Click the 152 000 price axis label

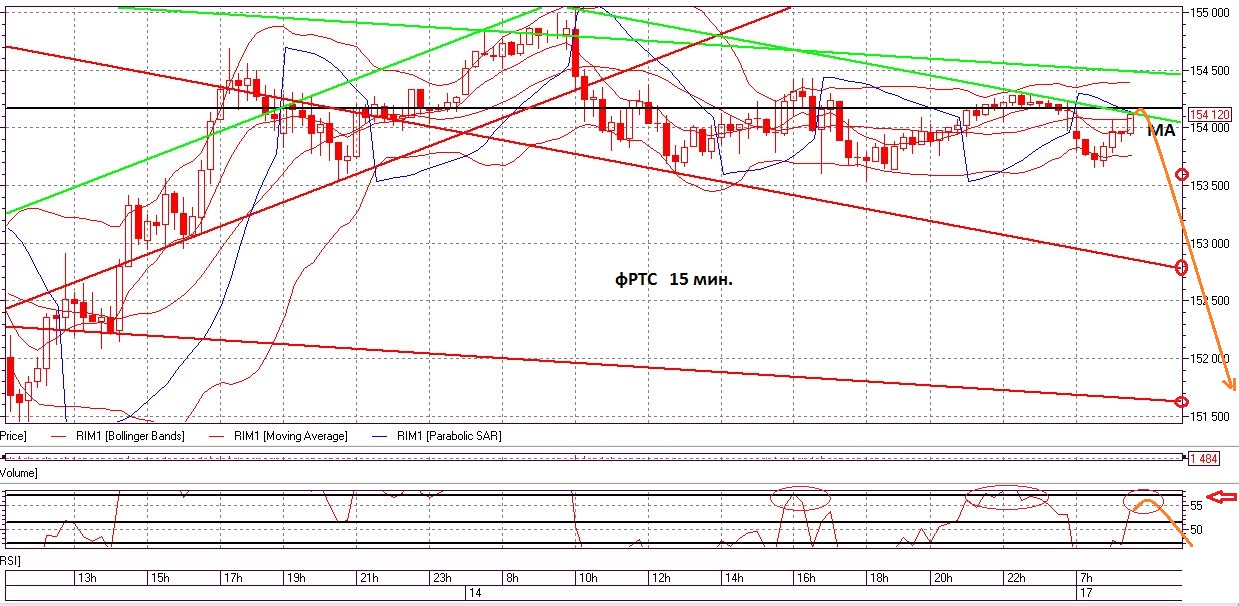pyautogui.click(x=1210, y=358)
